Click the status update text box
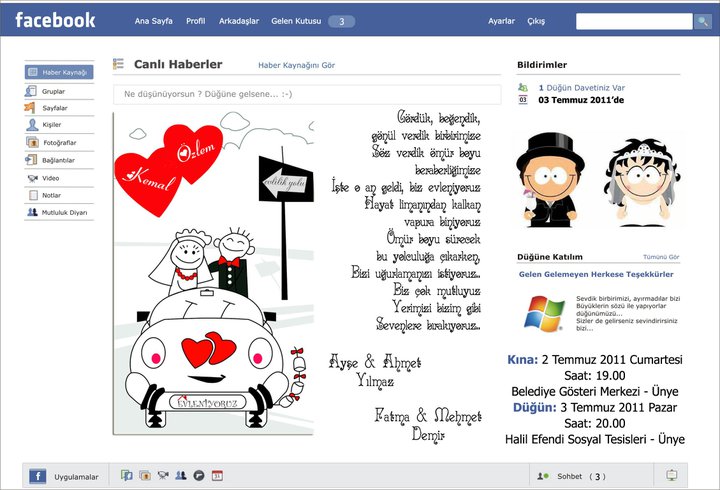The image size is (720, 490). click(x=306, y=94)
